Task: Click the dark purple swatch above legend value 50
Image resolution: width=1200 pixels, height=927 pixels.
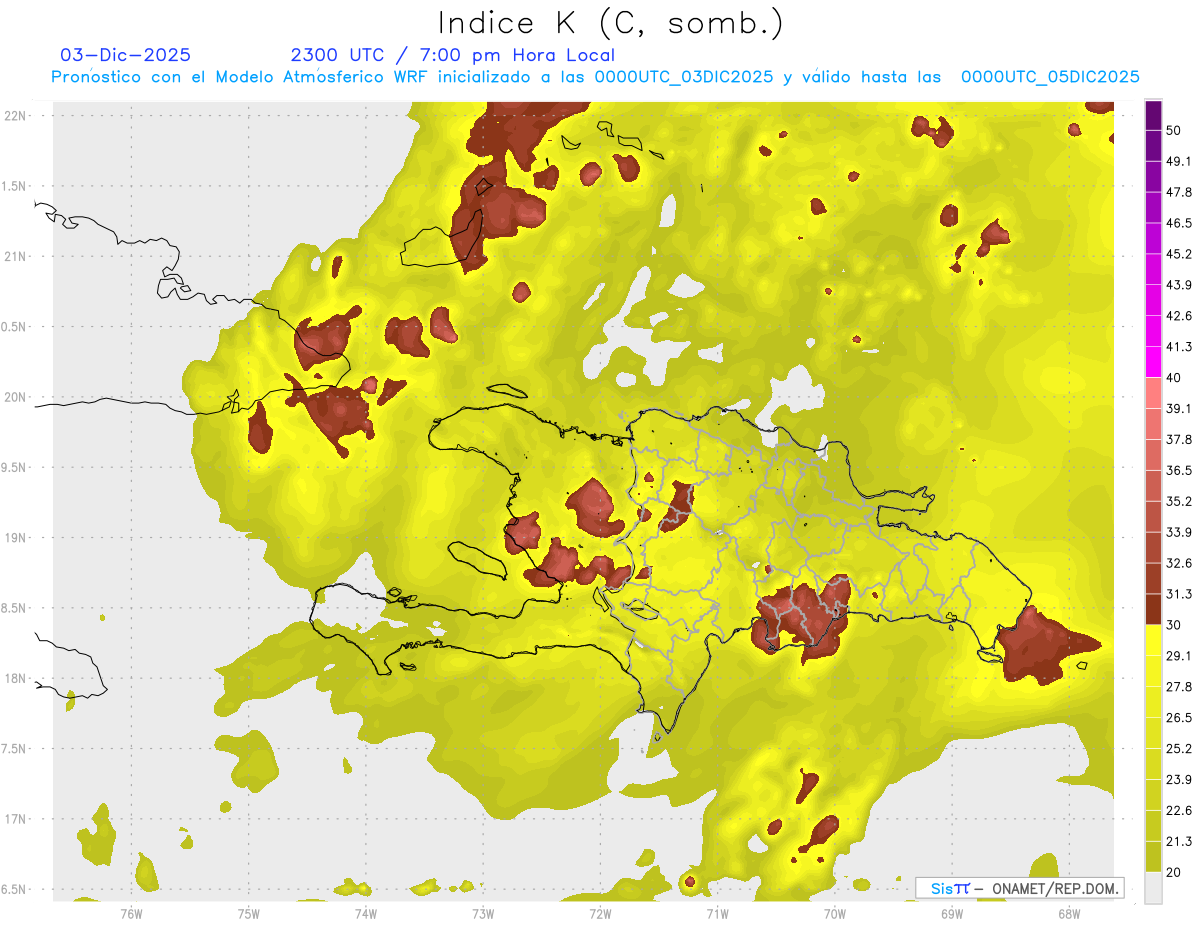Action: pyautogui.click(x=1153, y=115)
